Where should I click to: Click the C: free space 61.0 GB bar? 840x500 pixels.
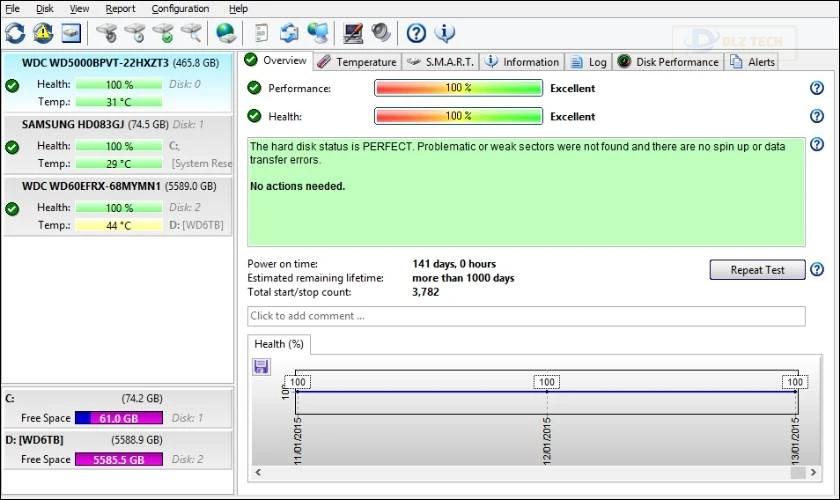tap(119, 418)
